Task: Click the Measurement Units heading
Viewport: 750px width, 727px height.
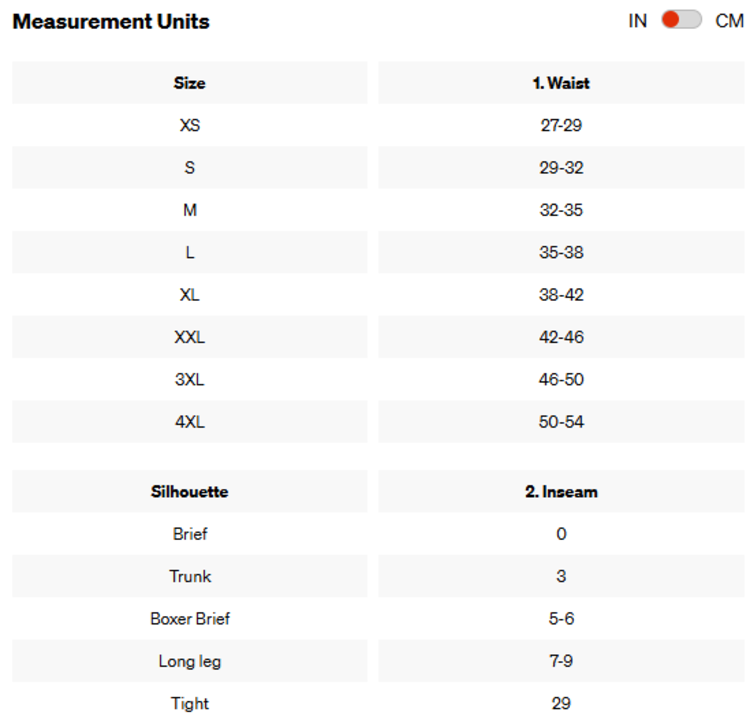Action: [x=111, y=21]
